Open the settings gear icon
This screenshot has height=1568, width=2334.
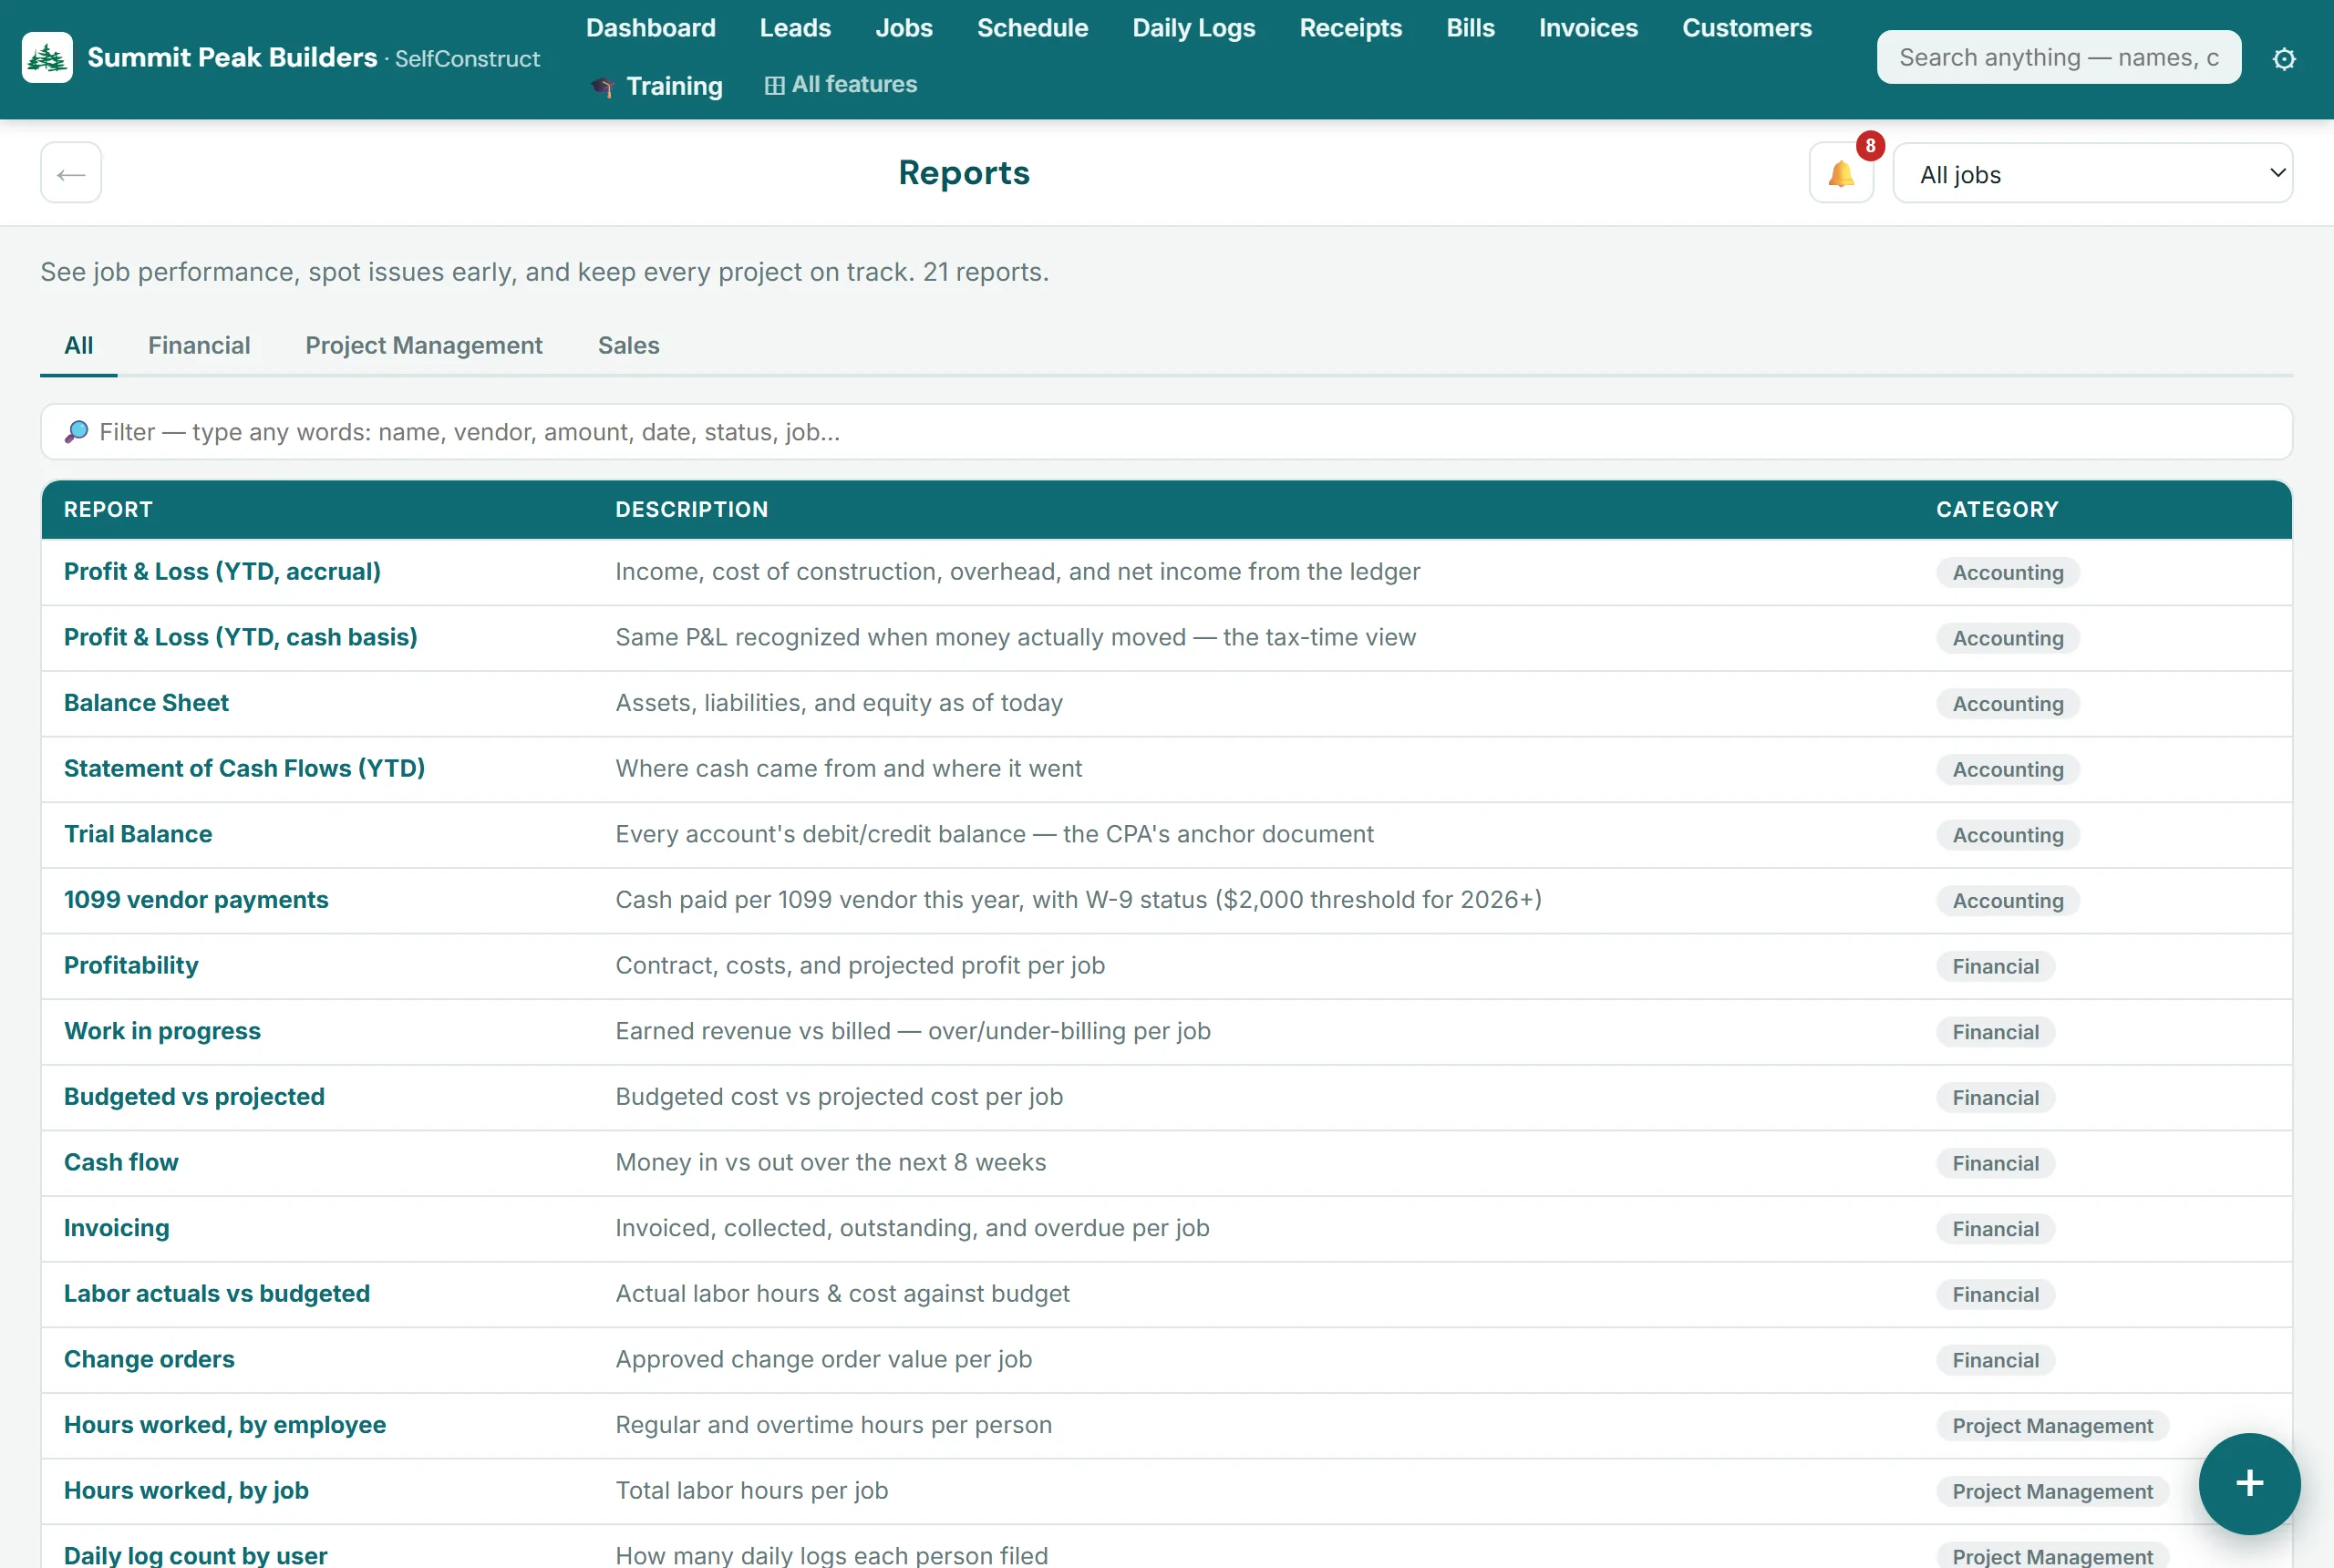click(x=2284, y=58)
